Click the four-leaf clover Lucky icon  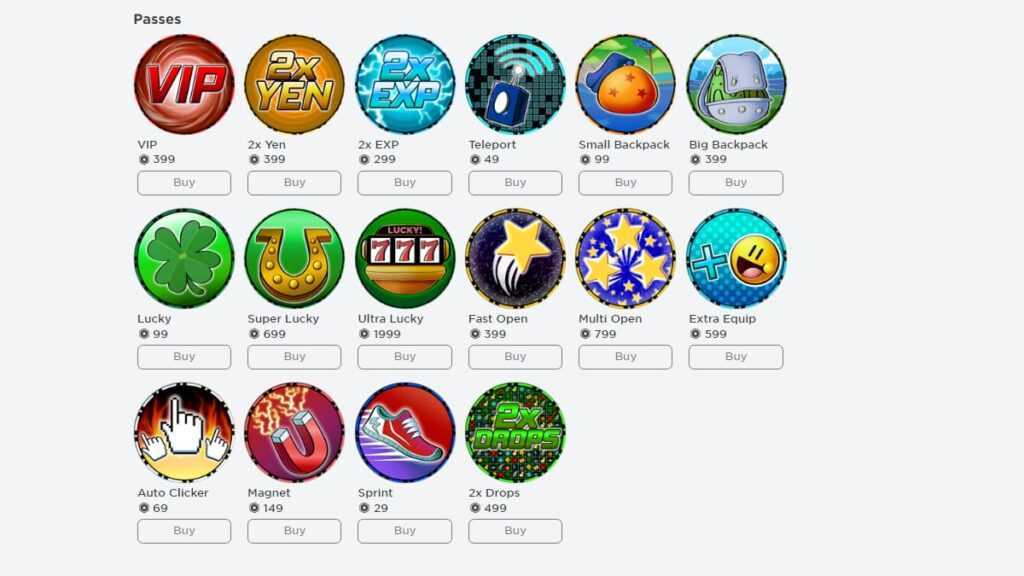pos(184,259)
